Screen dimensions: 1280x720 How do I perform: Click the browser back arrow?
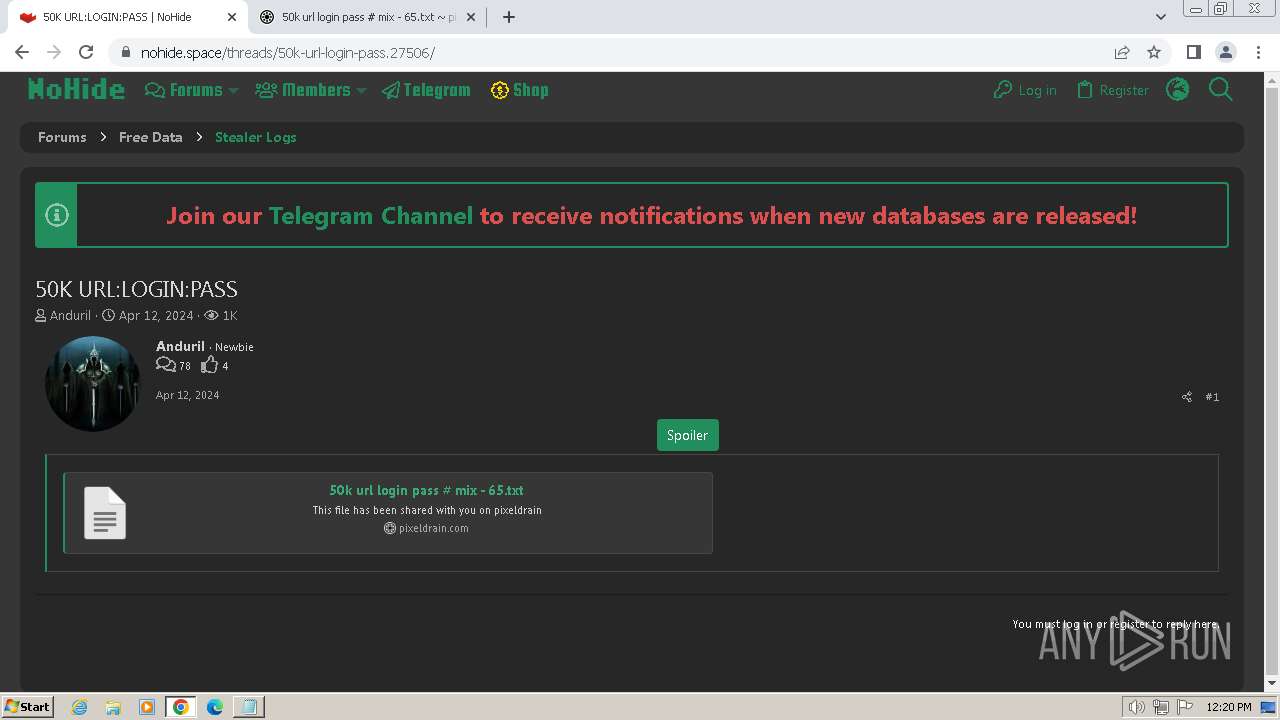coord(22,52)
